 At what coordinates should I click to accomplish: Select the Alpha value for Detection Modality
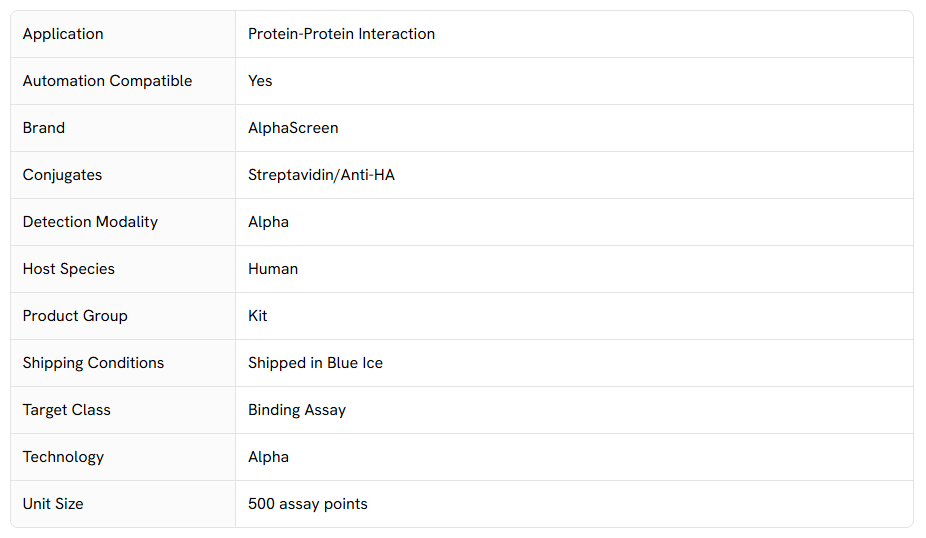point(268,222)
